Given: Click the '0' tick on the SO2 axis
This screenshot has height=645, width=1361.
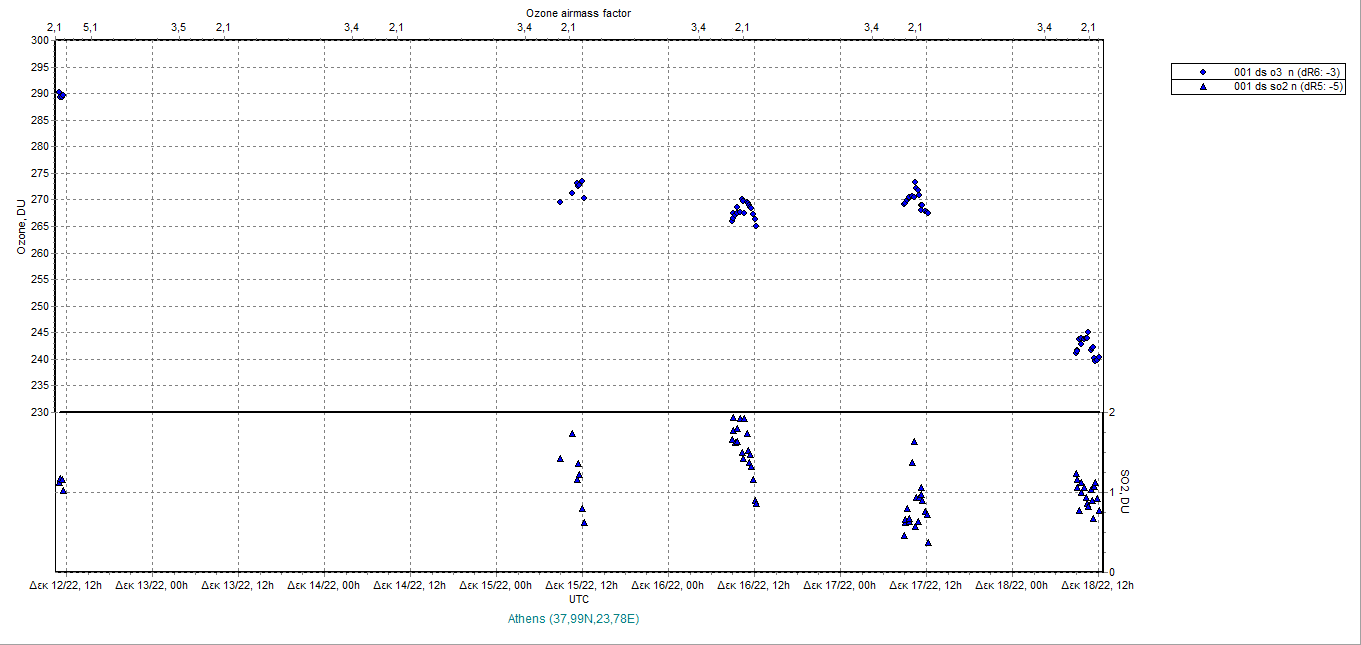Looking at the screenshot, I should (1111, 572).
